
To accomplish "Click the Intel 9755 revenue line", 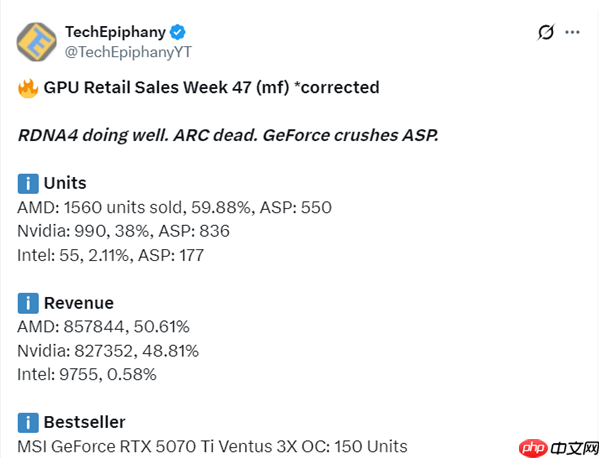I will (x=87, y=375).
